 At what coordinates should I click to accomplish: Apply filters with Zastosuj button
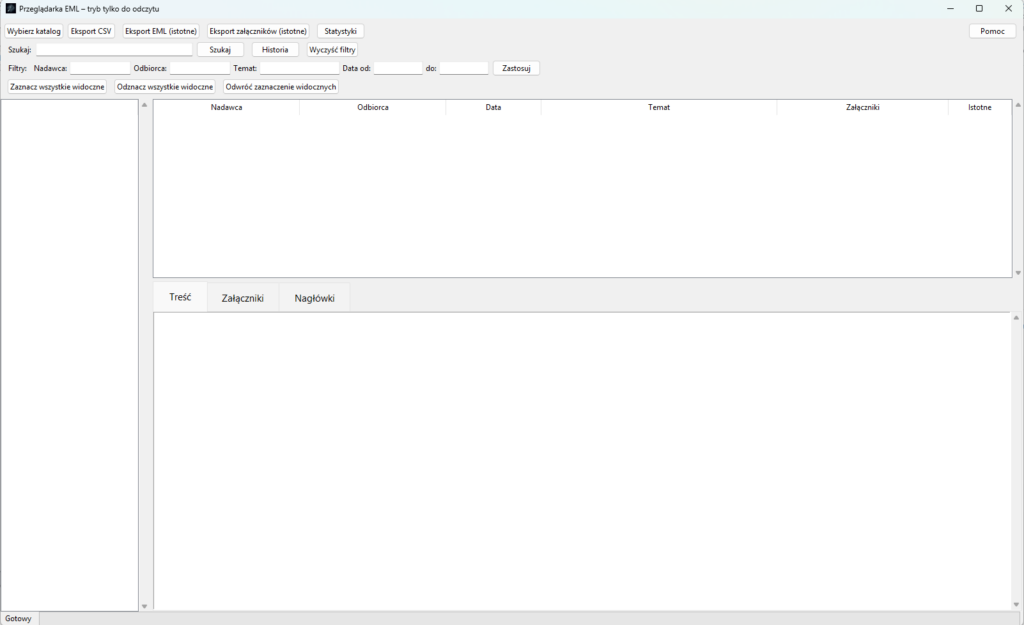pos(516,68)
